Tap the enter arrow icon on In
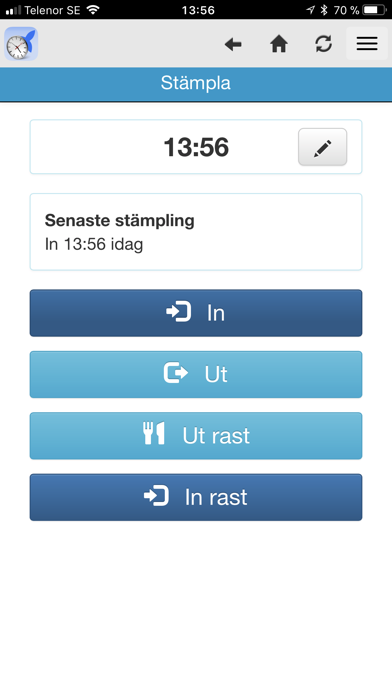This screenshot has height=696, width=392. (178, 312)
